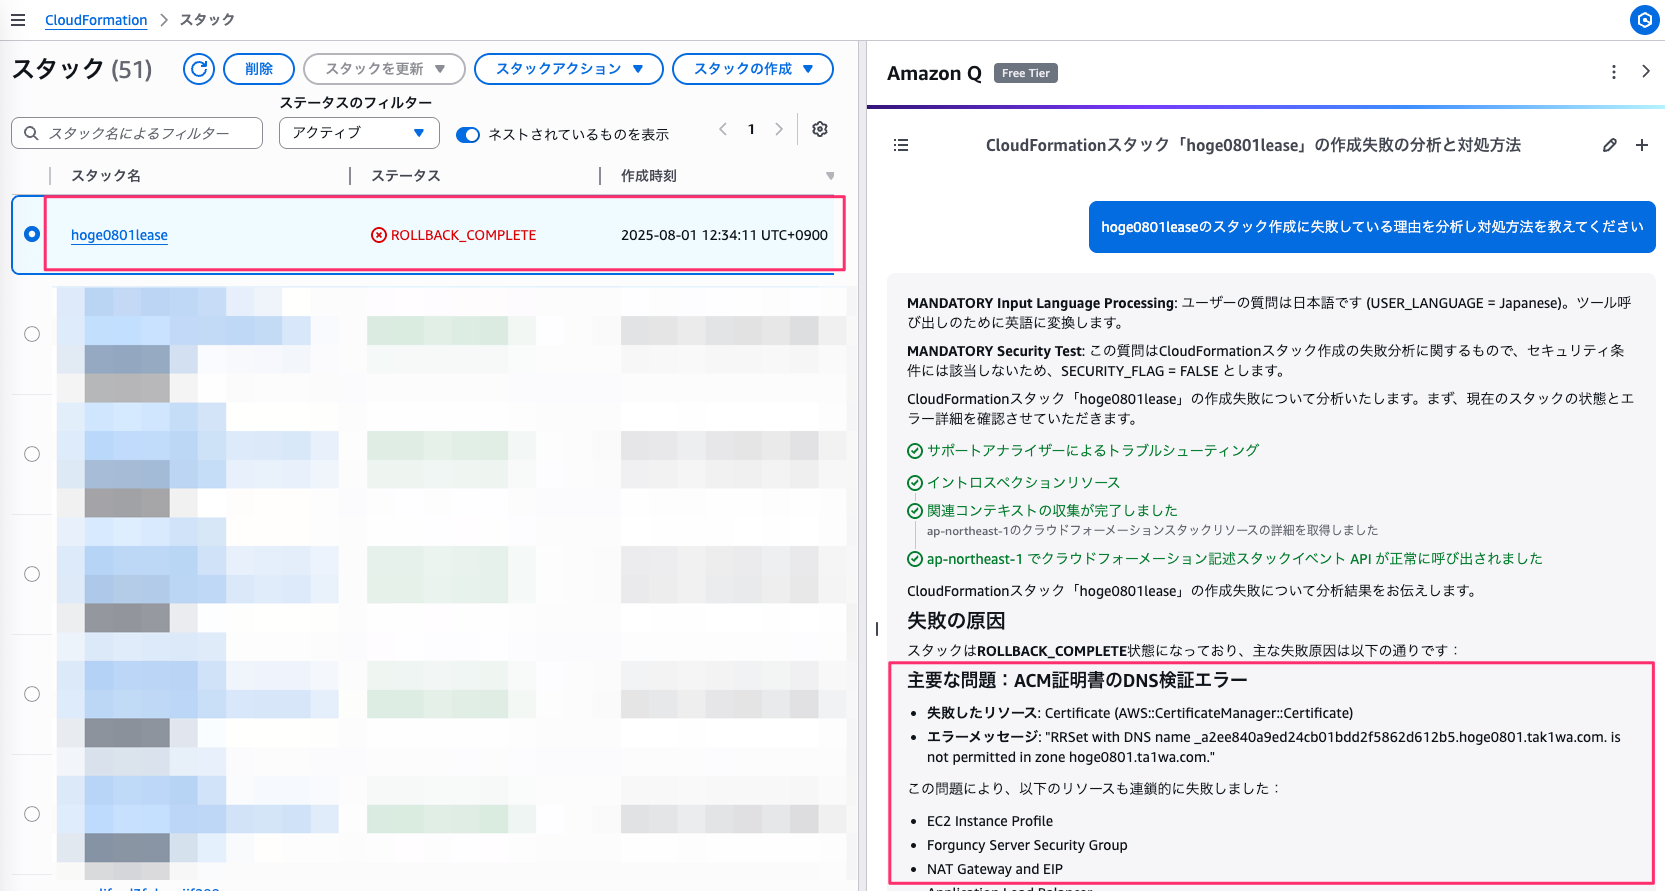The height and width of the screenshot is (891, 1665).
Task: Select the third stack's radio button
Action: click(32, 454)
